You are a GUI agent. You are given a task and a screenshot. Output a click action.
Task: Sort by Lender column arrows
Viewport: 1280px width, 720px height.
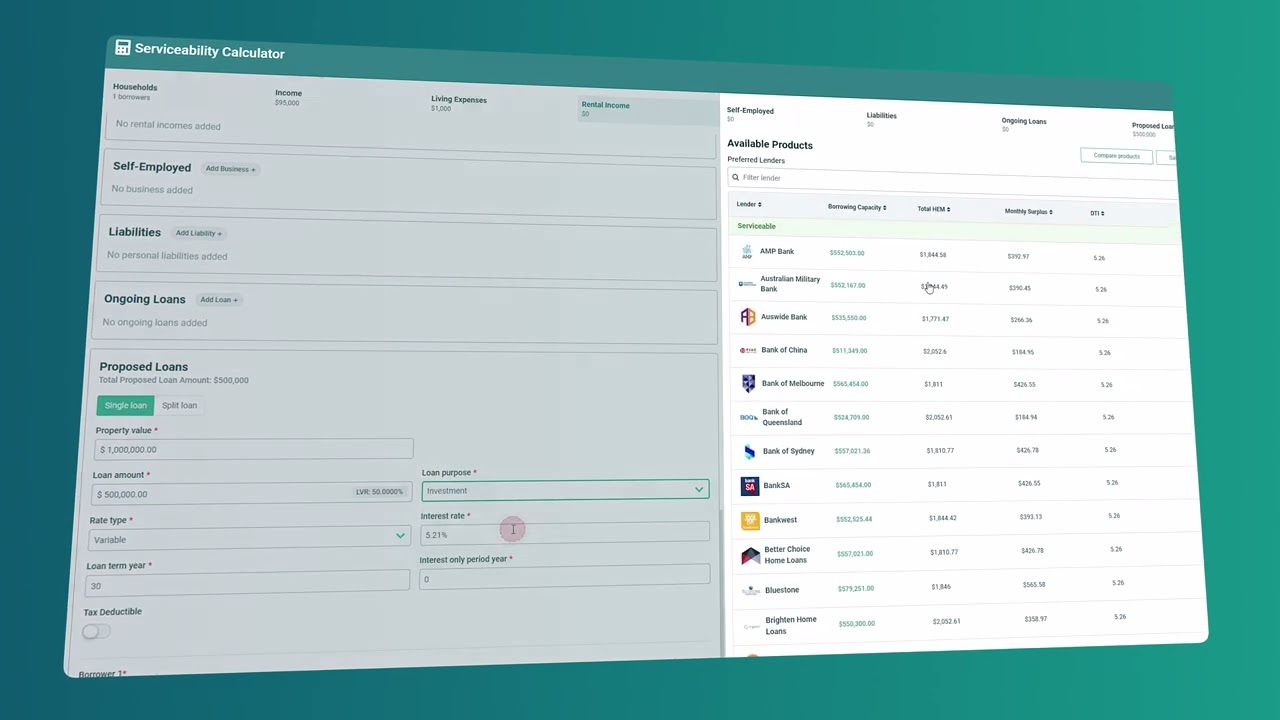(x=759, y=204)
